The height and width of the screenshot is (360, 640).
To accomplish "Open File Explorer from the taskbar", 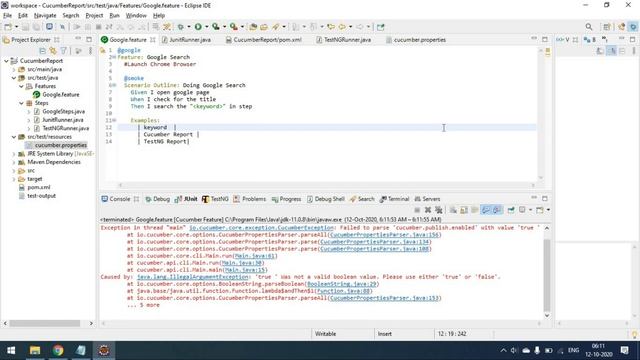I will pos(35,350).
